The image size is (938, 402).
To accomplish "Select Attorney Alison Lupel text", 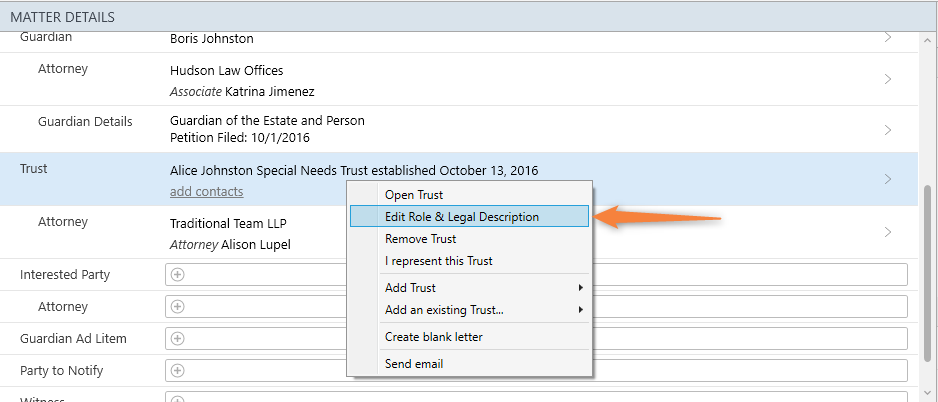I will coord(230,245).
